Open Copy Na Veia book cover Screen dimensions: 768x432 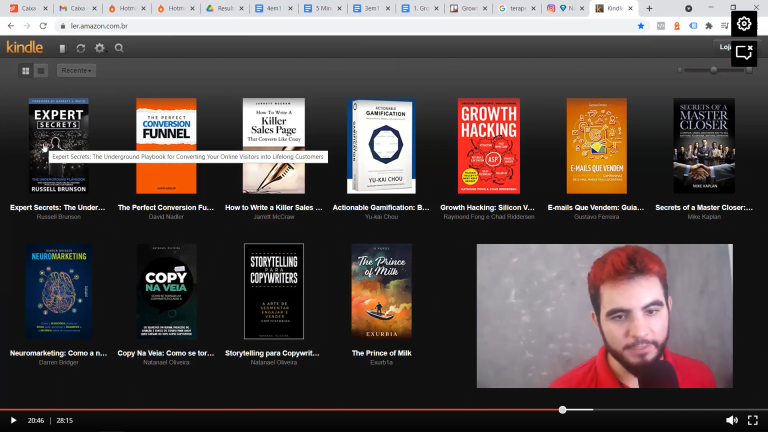[166, 291]
